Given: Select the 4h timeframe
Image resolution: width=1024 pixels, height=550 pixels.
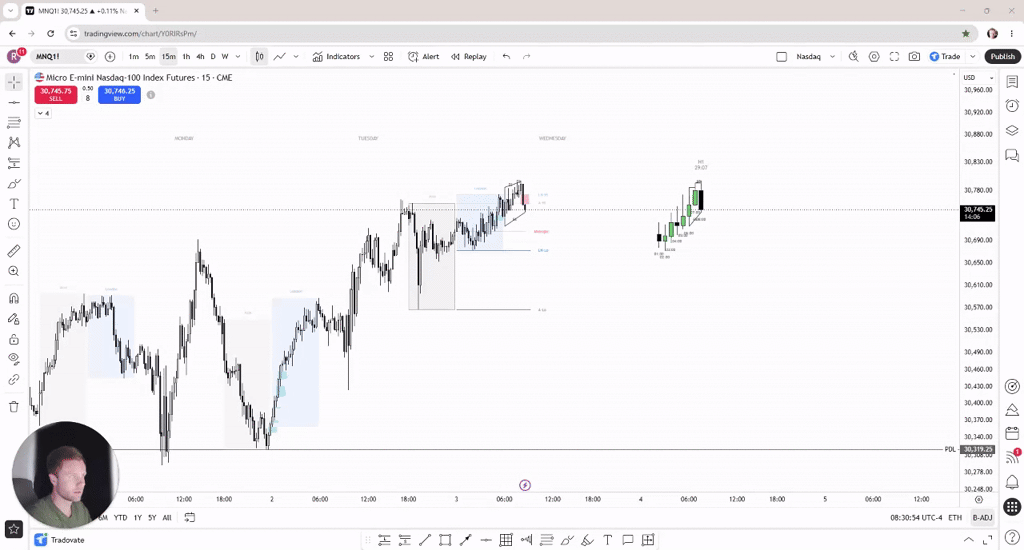Looking at the screenshot, I should pyautogui.click(x=200, y=57).
